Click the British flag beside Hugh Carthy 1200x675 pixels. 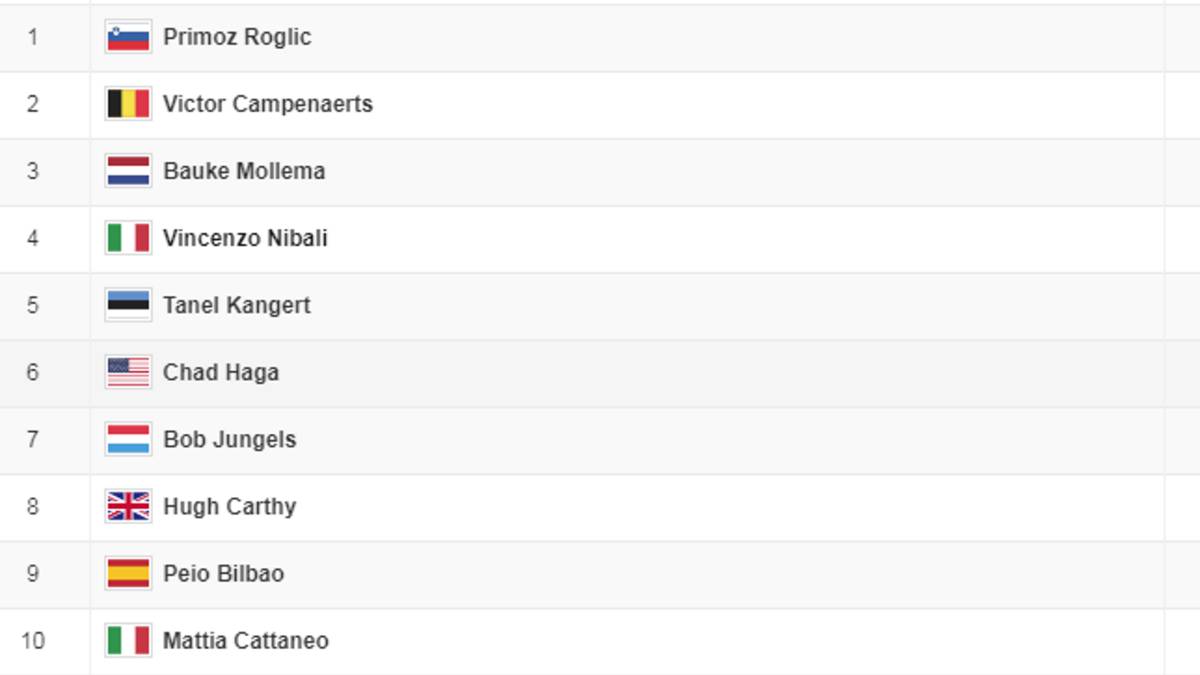pyautogui.click(x=128, y=506)
